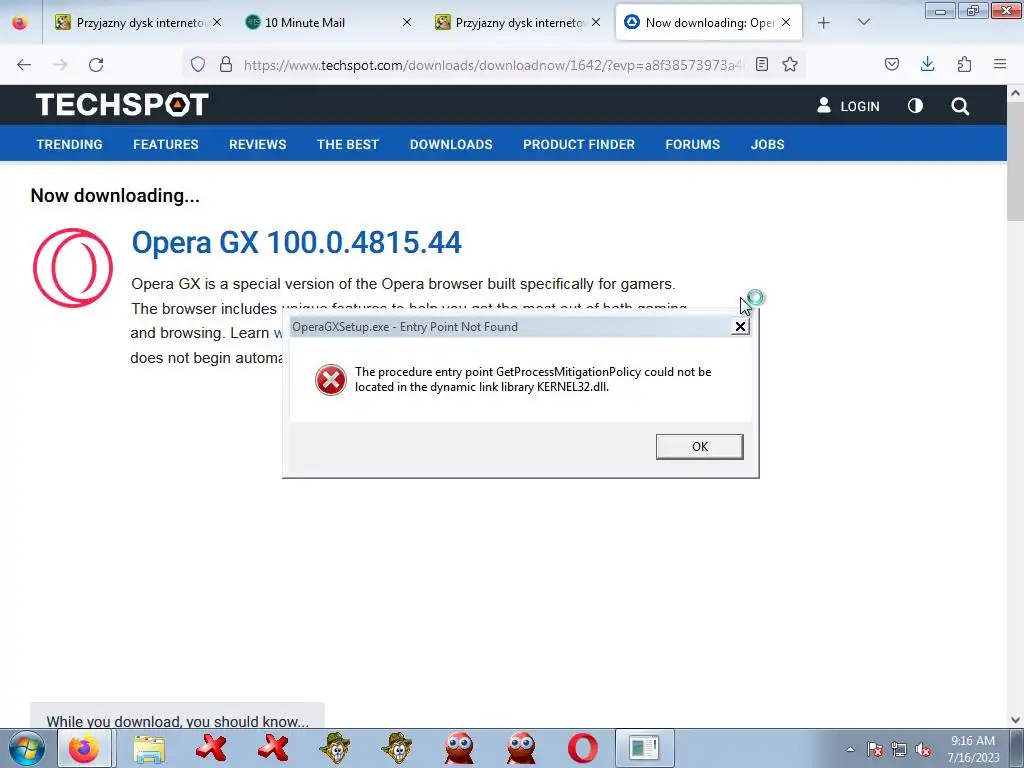This screenshot has height=768, width=1024.
Task: Open the extensions puzzle icon
Action: point(964,64)
